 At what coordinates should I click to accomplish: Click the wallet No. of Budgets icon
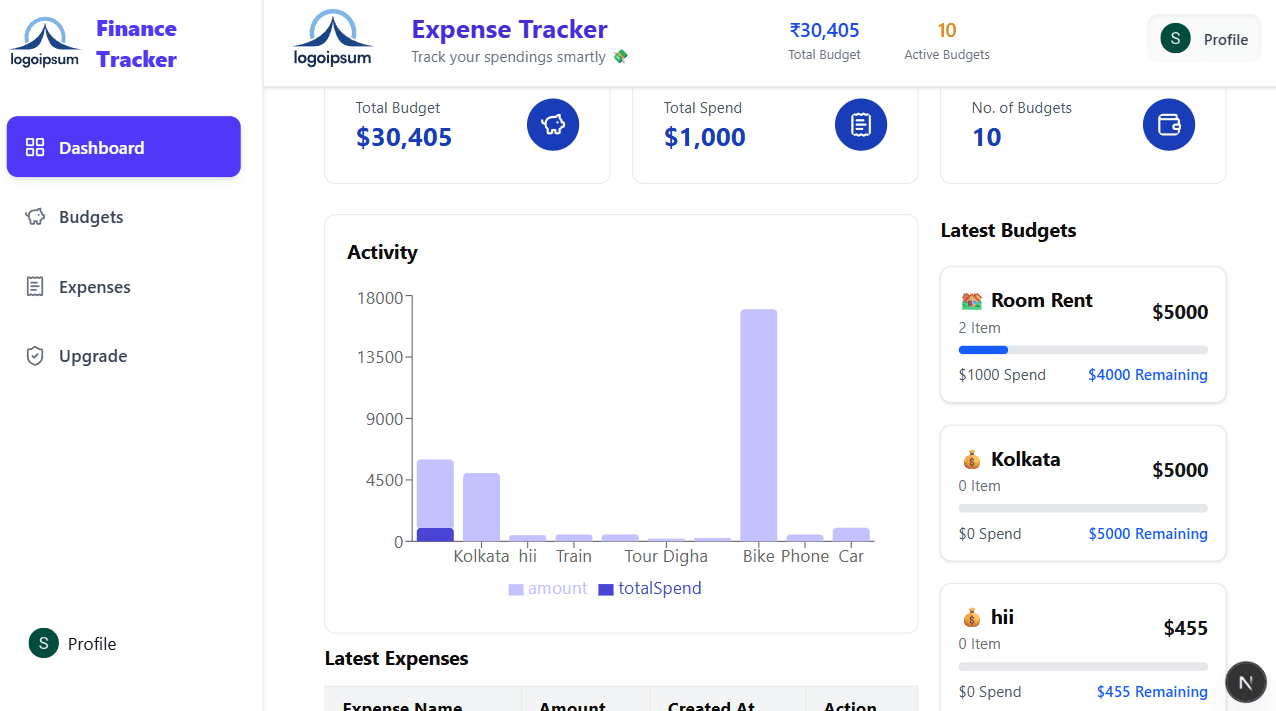tap(1169, 125)
